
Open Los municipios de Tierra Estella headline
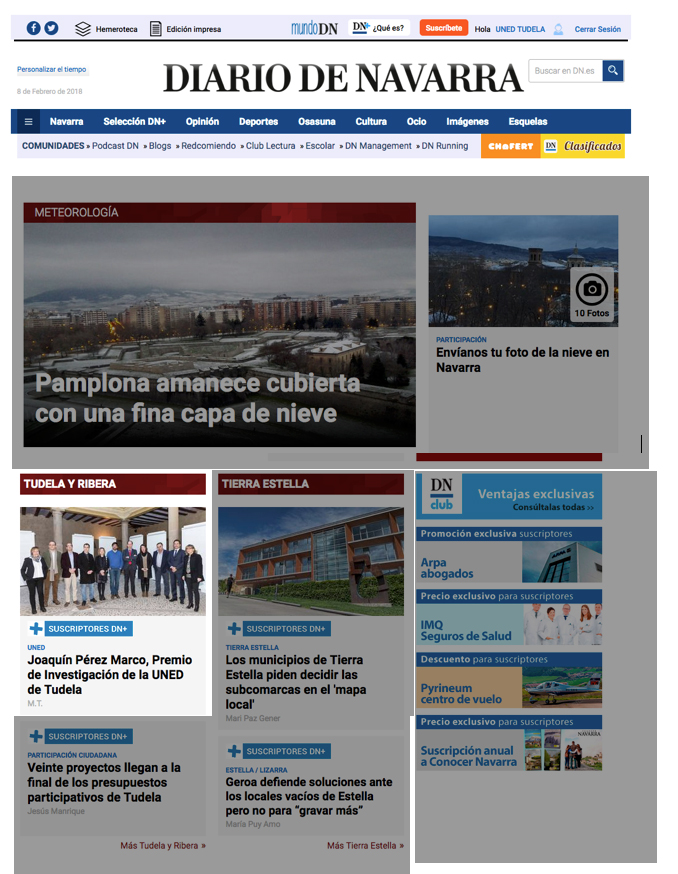tap(296, 682)
